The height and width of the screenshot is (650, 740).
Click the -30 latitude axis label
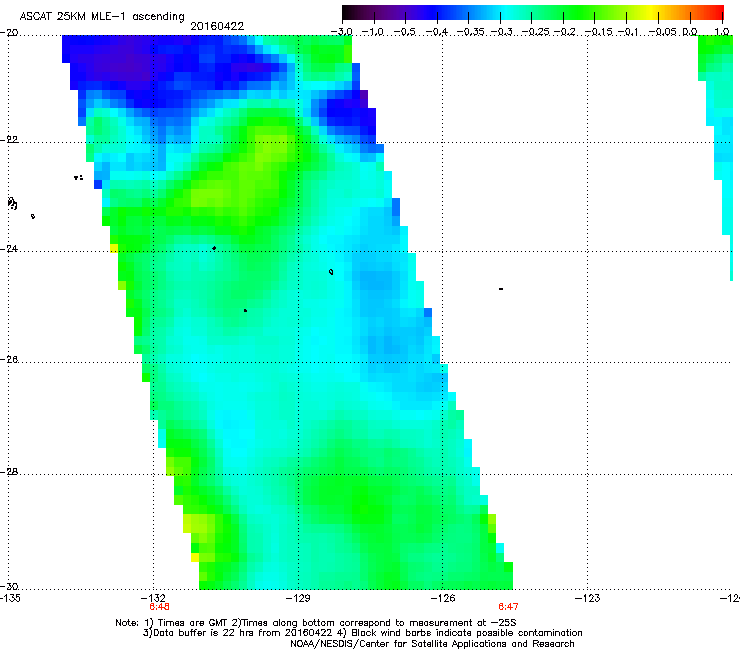coord(10,586)
